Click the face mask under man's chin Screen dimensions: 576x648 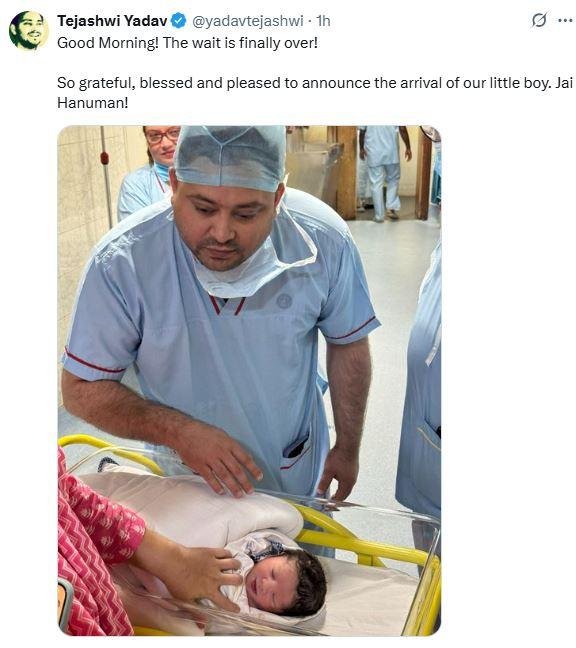click(252, 264)
